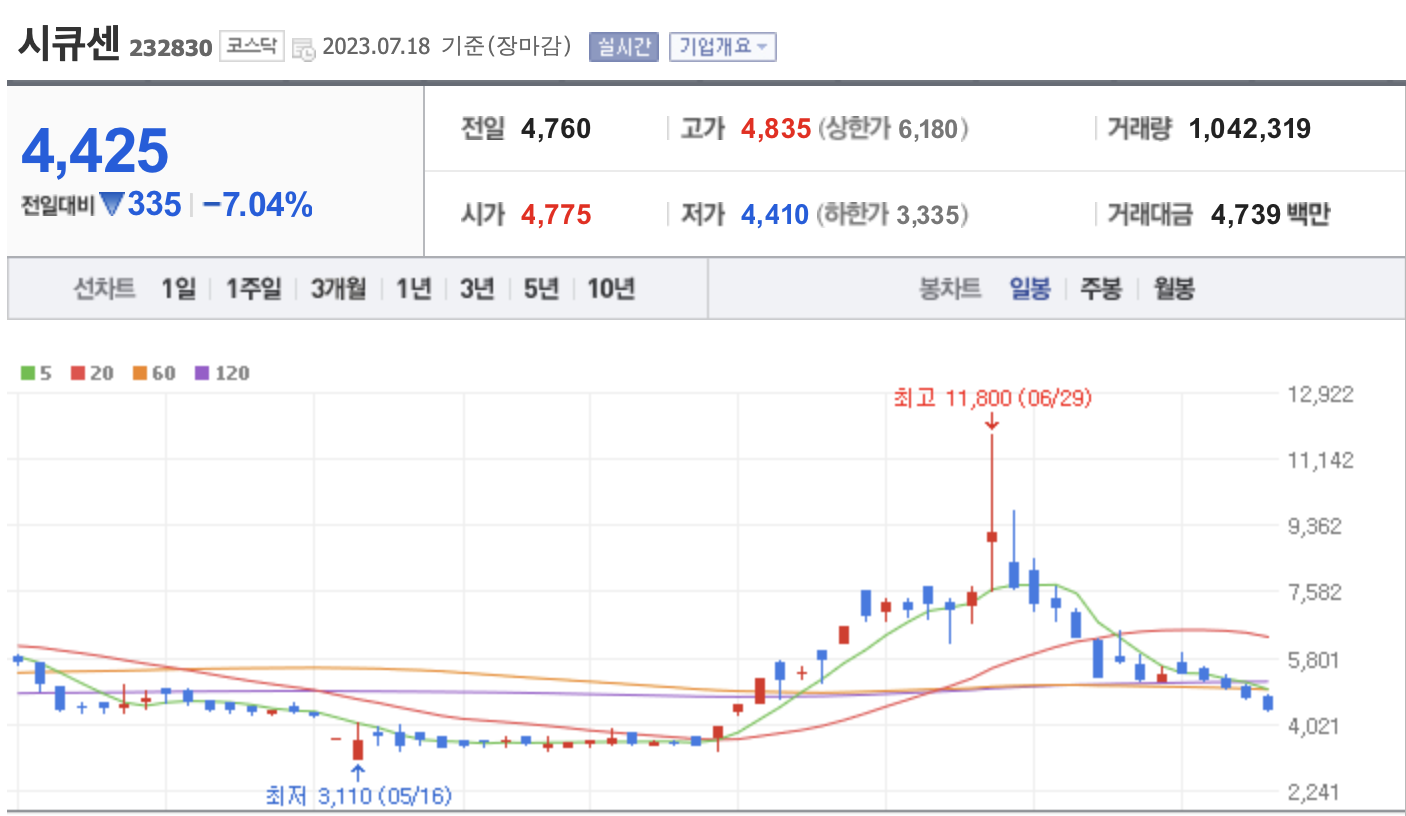
Task: Select the 1일 line chart tab
Action: pos(179,289)
